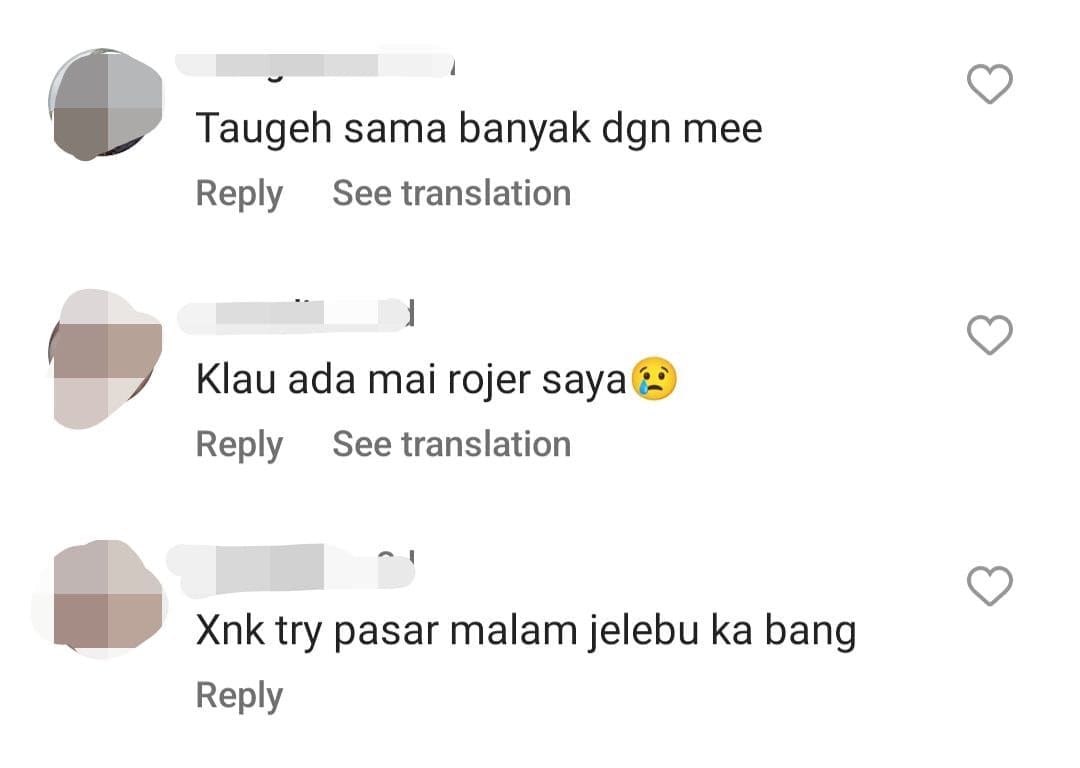The width and height of the screenshot is (1080, 768).
Task: Select the "Taugeh sama banyak dgn mee" text
Action: [479, 129]
